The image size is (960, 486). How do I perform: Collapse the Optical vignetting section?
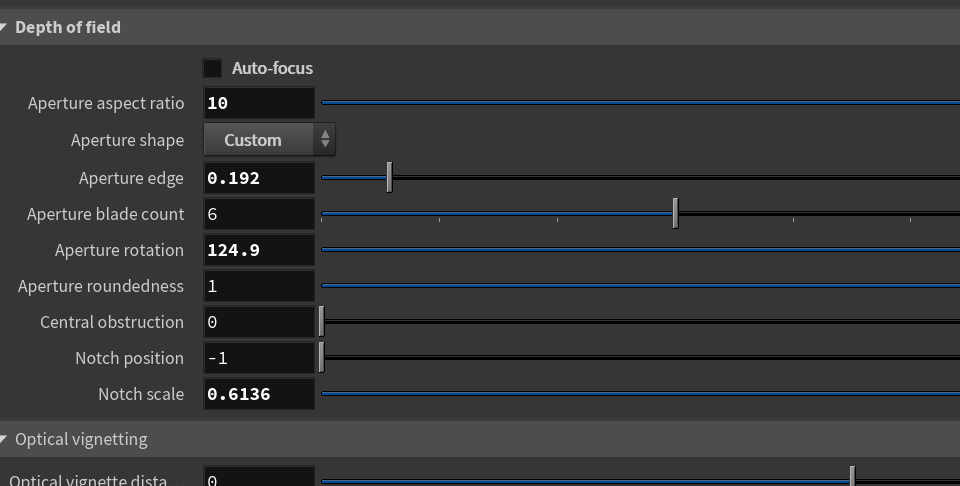pyautogui.click(x=6, y=439)
